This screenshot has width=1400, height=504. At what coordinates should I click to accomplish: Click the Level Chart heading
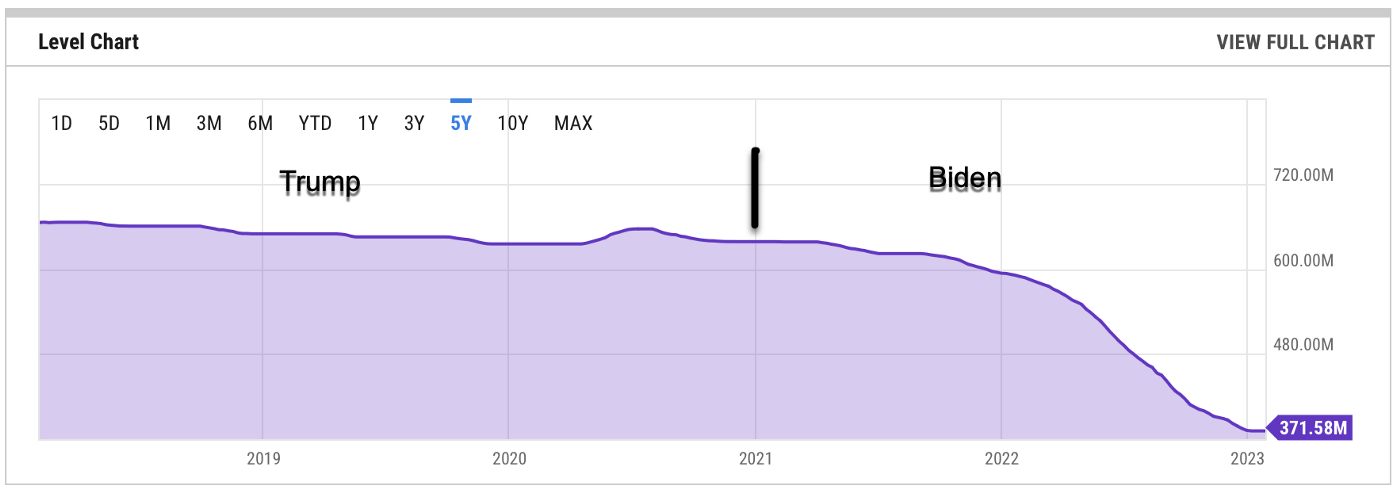point(89,42)
